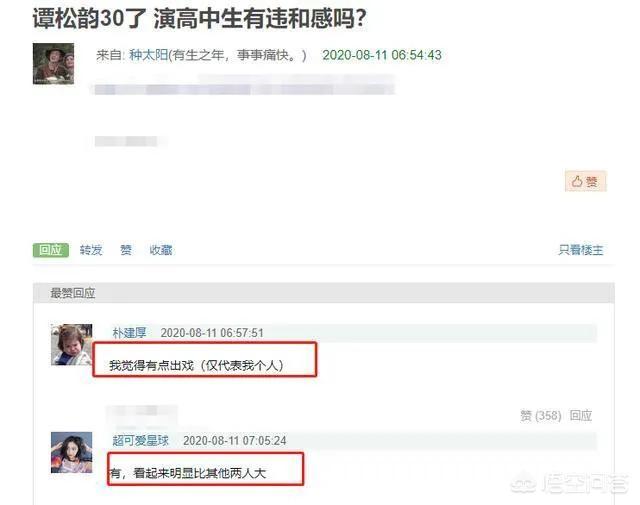Image resolution: width=640 pixels, height=505 pixels.
Task: Select the 转发 share link
Action: 91,250
